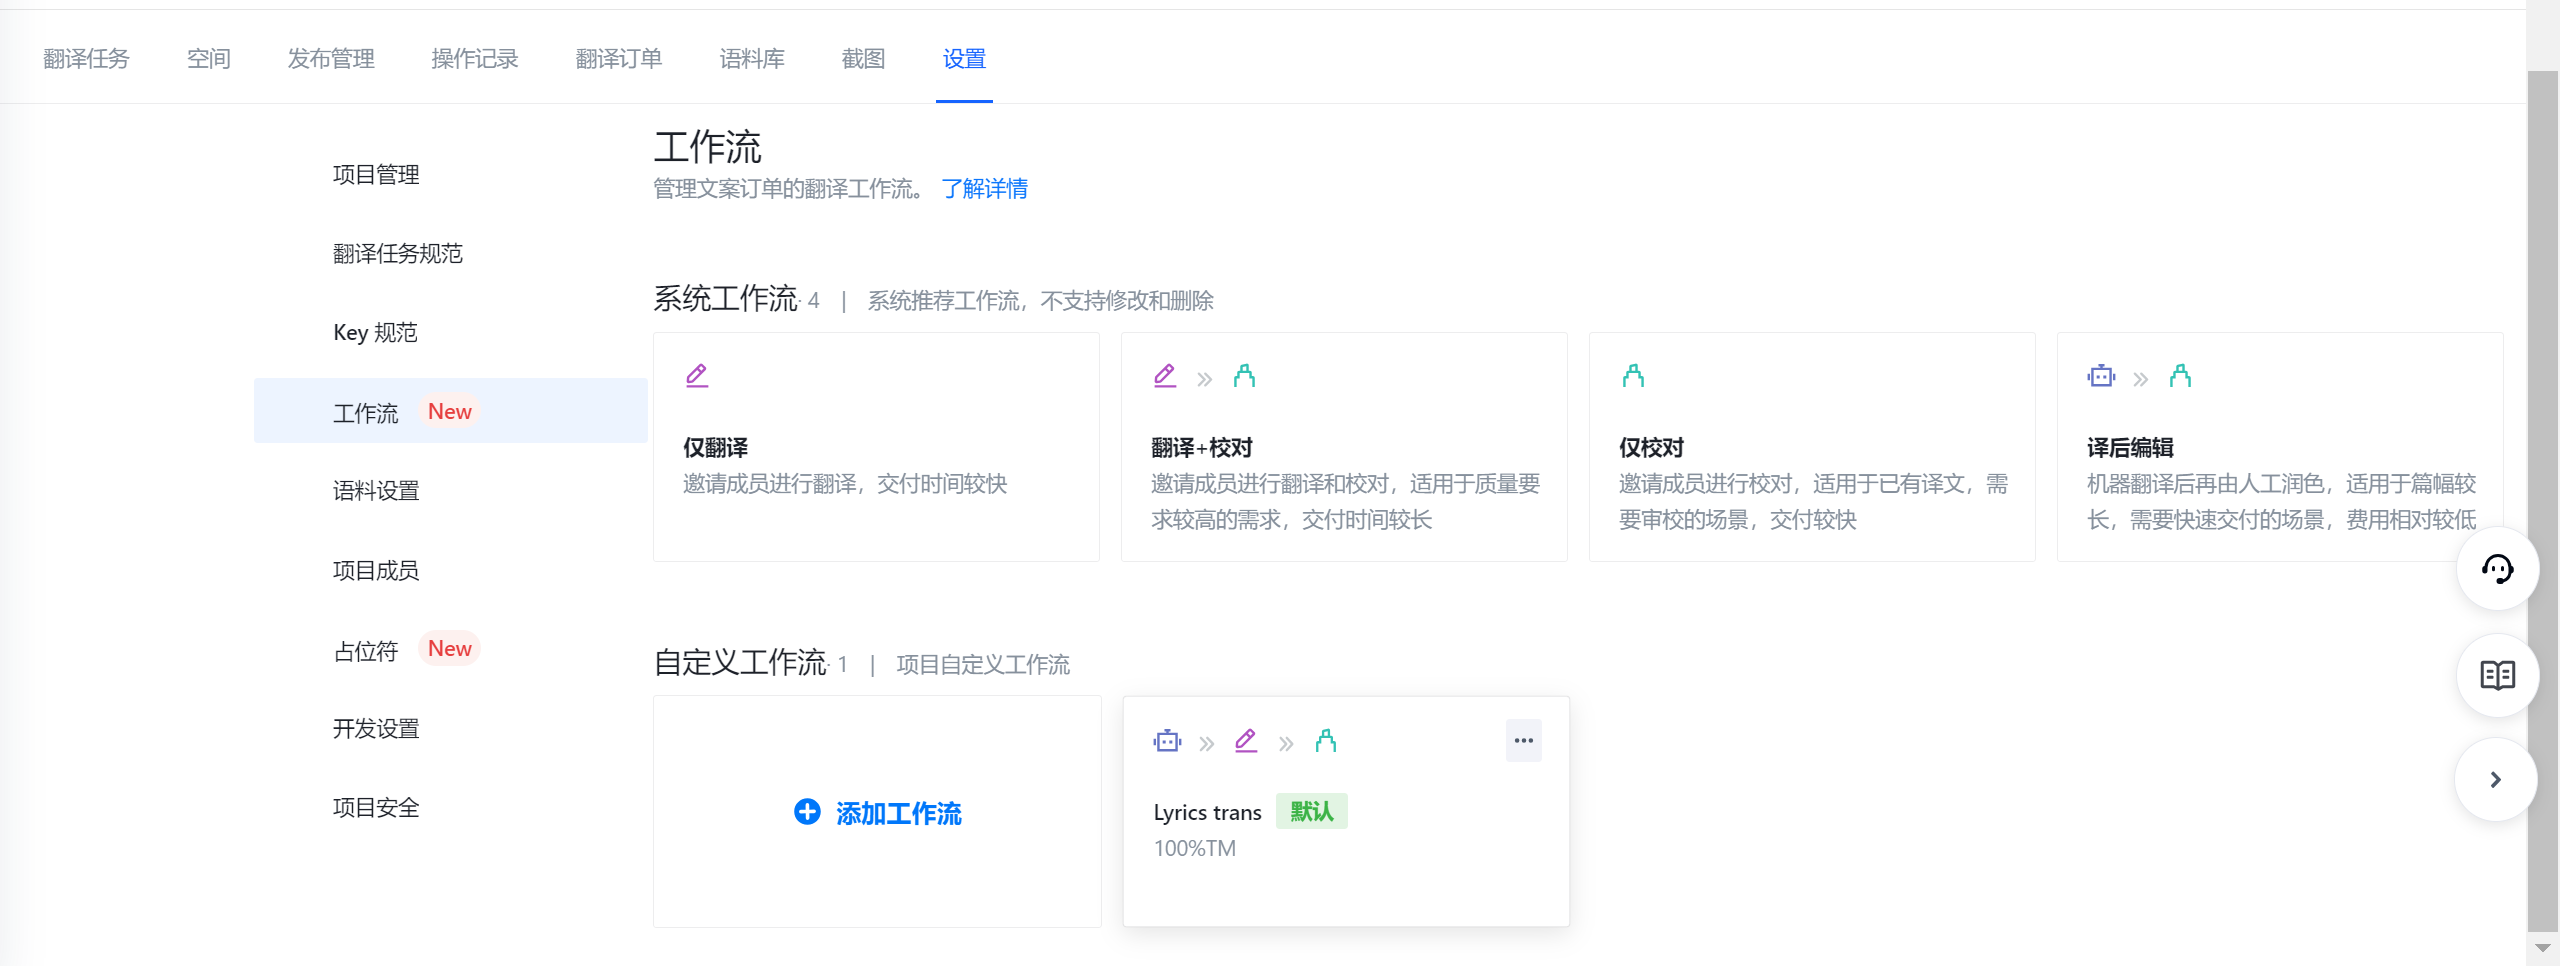Click the reviewer icon on 仅校对 card
2560x966 pixels.
pyautogui.click(x=1633, y=376)
